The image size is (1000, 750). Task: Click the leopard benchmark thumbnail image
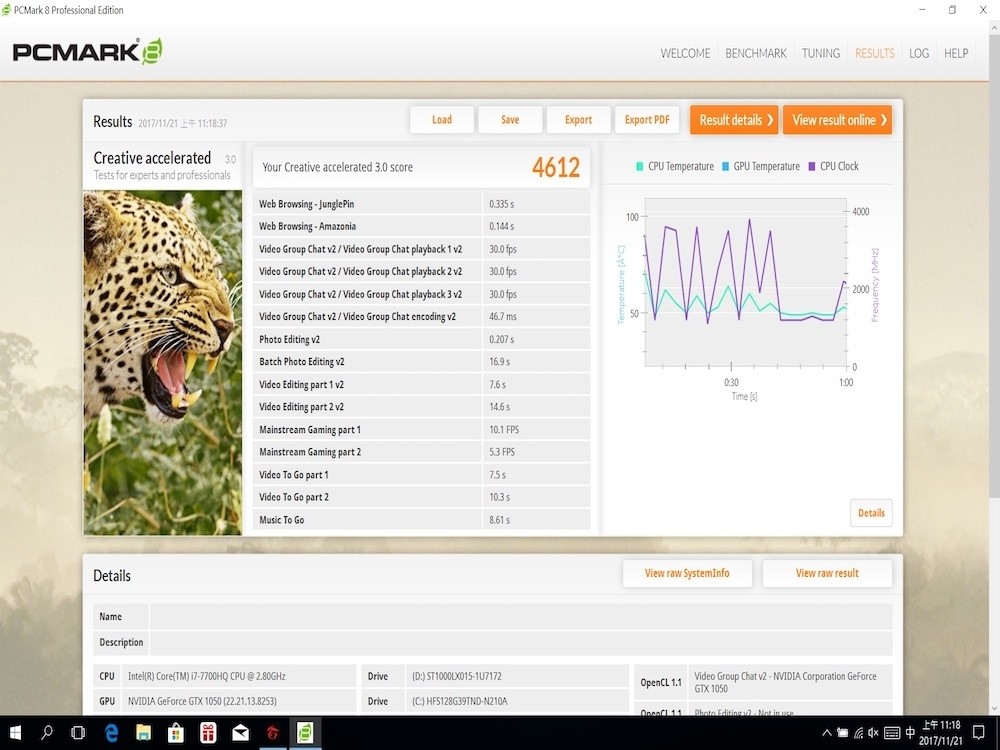click(x=162, y=362)
